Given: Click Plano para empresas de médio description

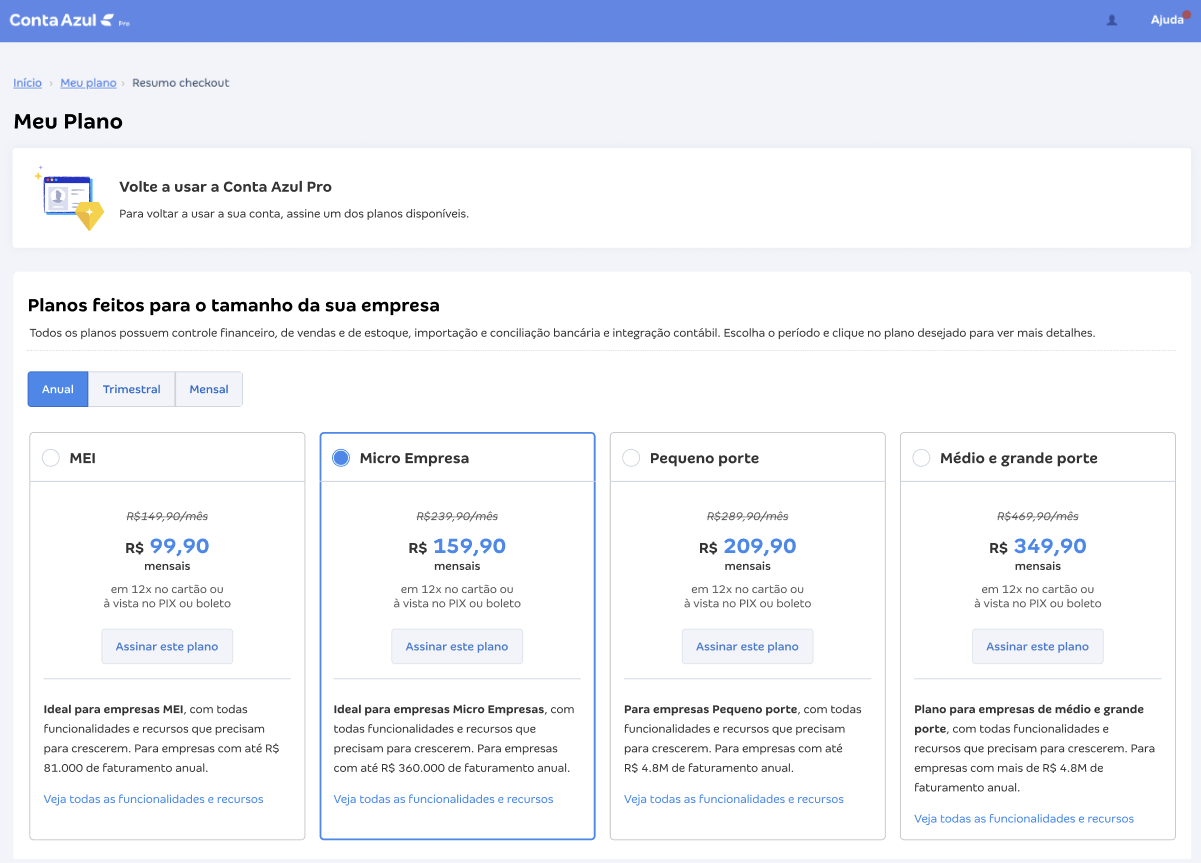Looking at the screenshot, I should point(1034,748).
